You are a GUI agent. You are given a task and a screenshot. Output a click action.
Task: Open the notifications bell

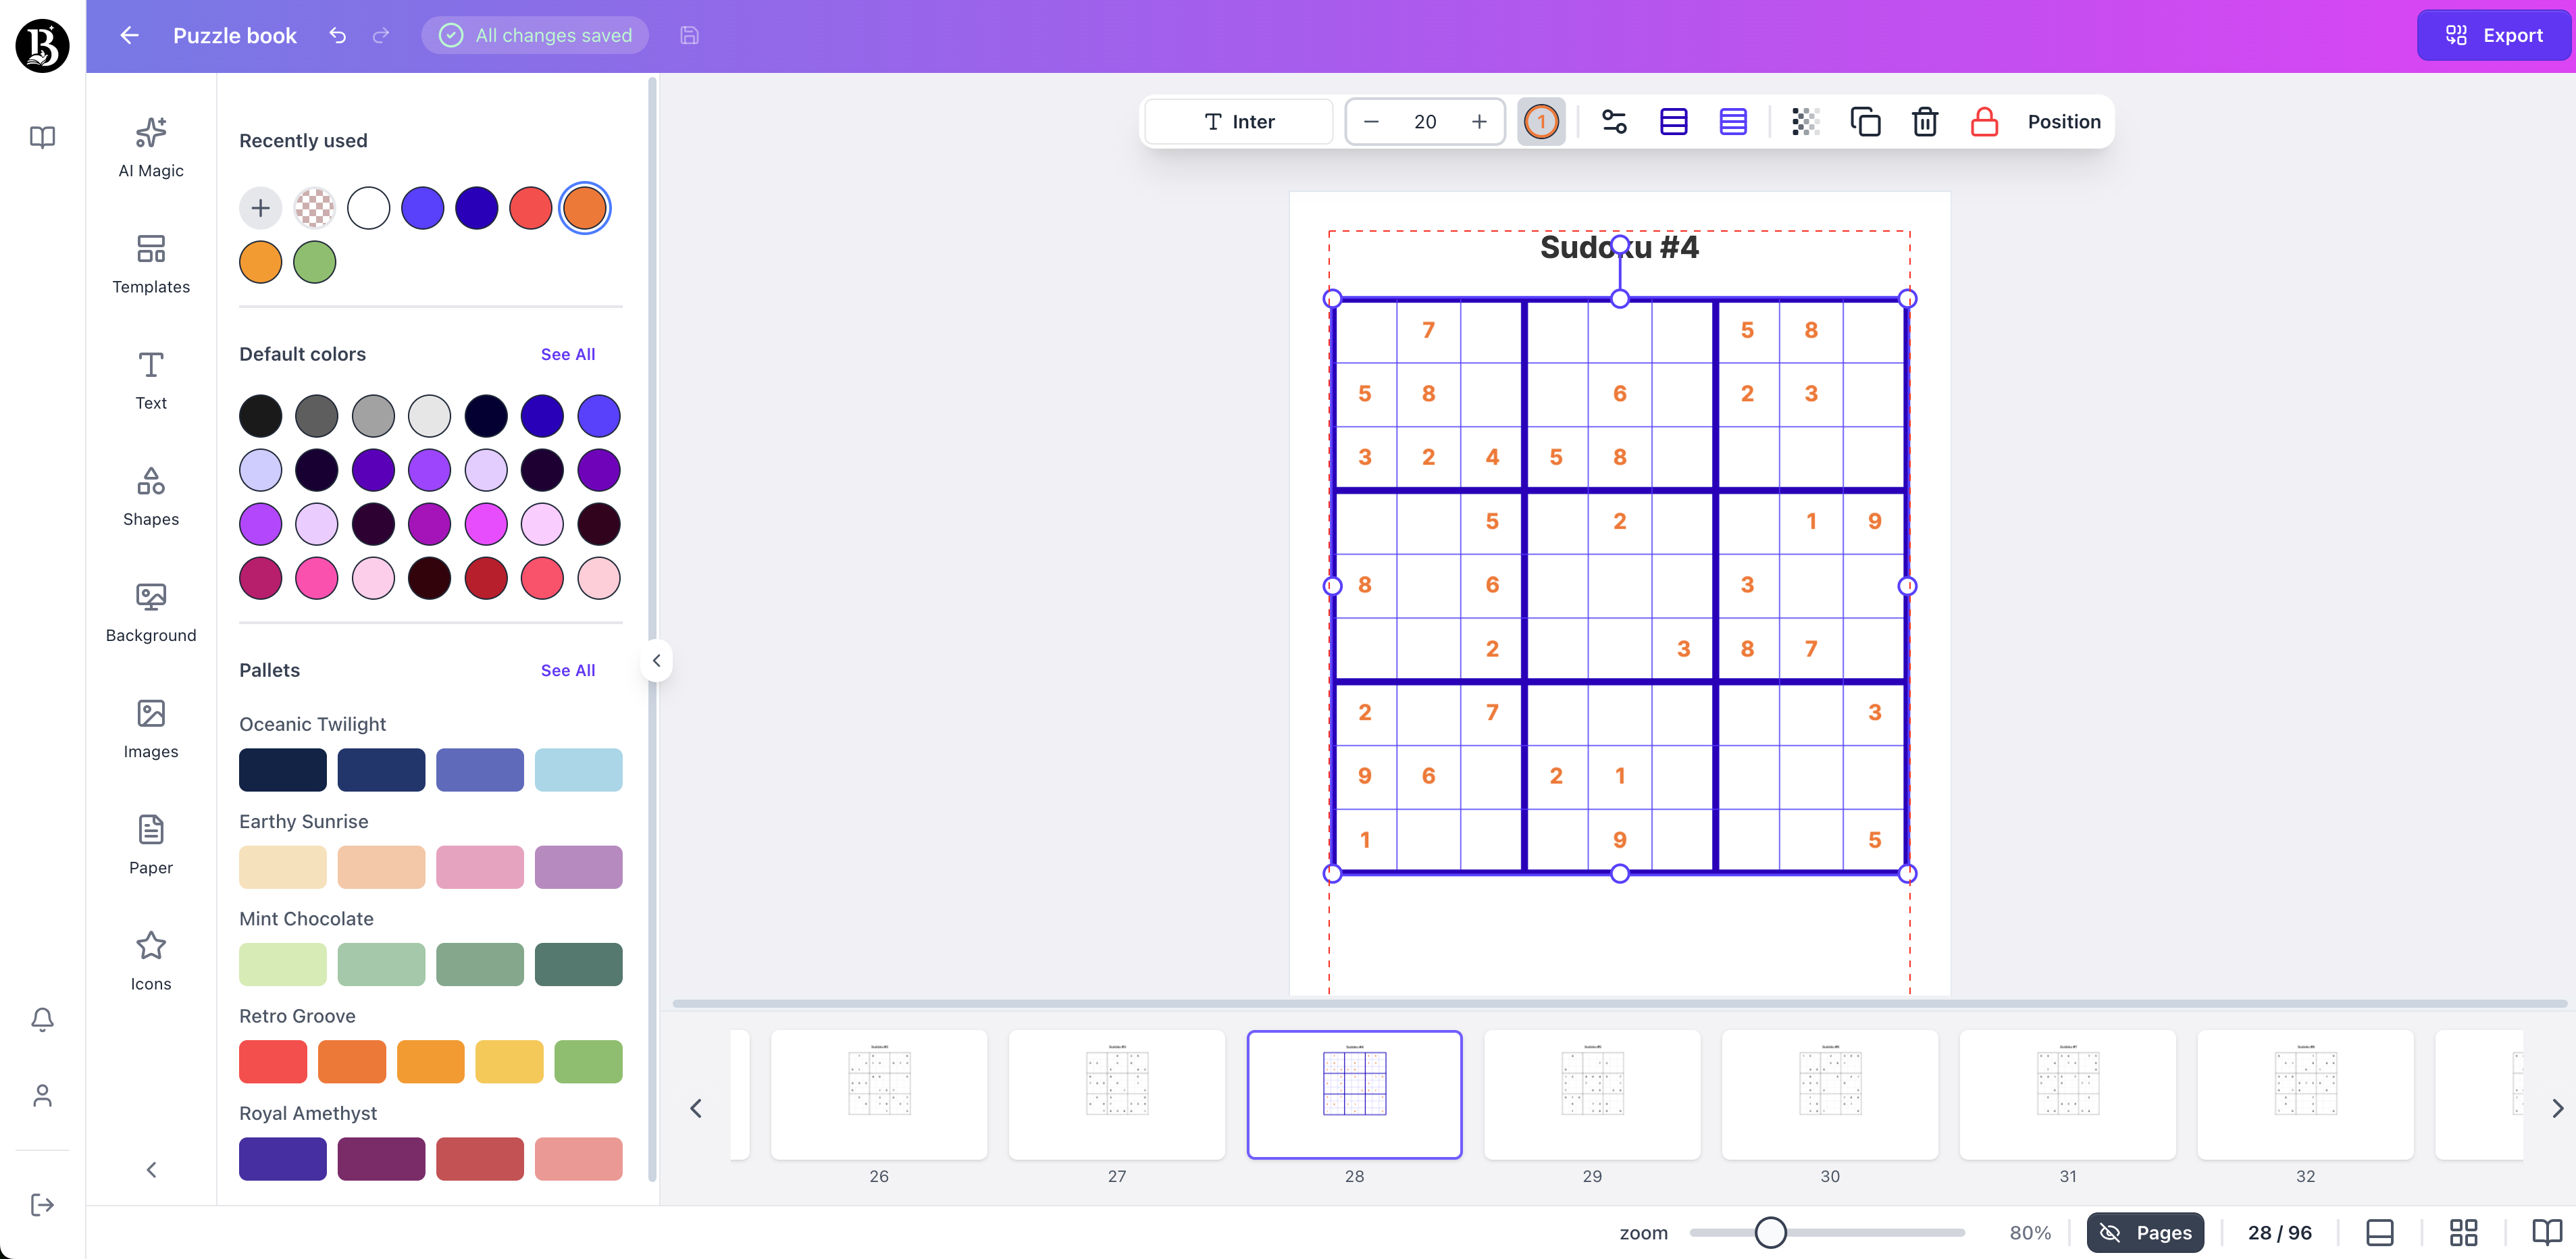(42, 1019)
